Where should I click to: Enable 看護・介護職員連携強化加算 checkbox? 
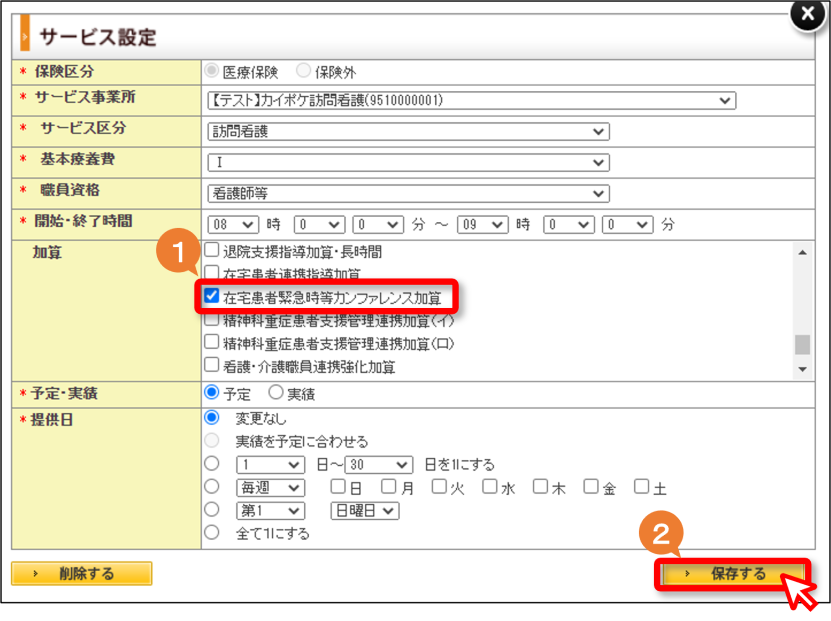211,365
